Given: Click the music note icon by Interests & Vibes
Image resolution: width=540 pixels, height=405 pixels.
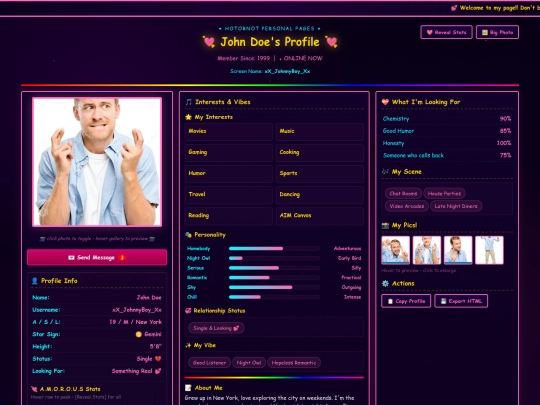Looking at the screenshot, I should [x=188, y=102].
